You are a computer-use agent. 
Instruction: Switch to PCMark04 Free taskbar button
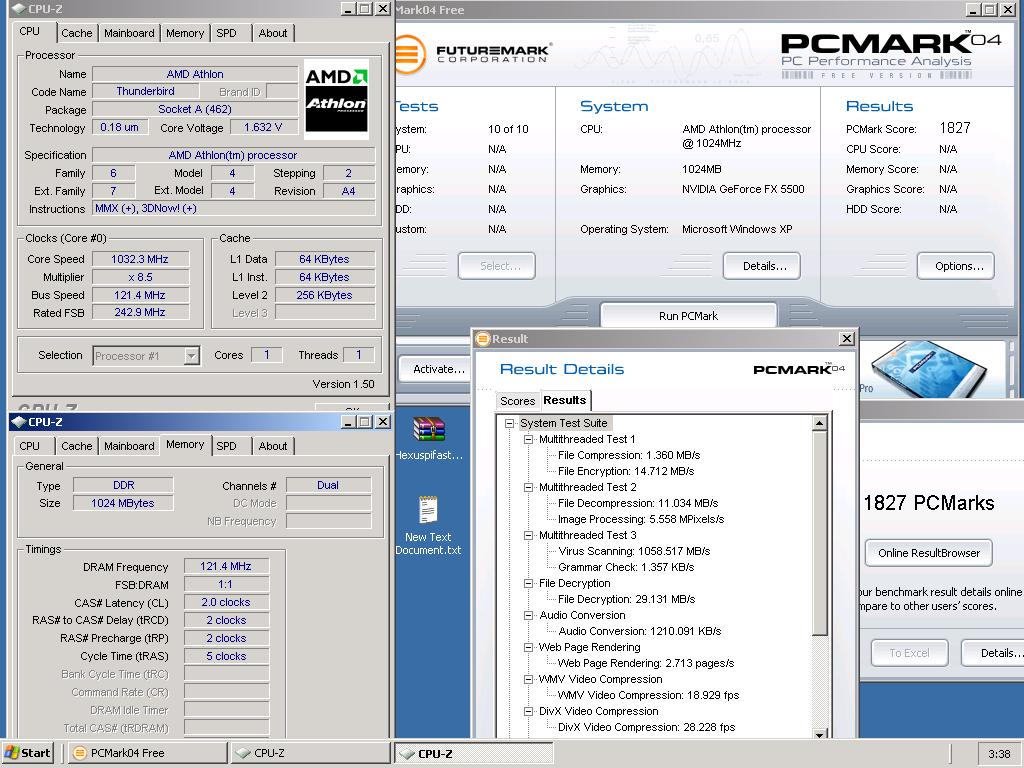click(x=146, y=753)
